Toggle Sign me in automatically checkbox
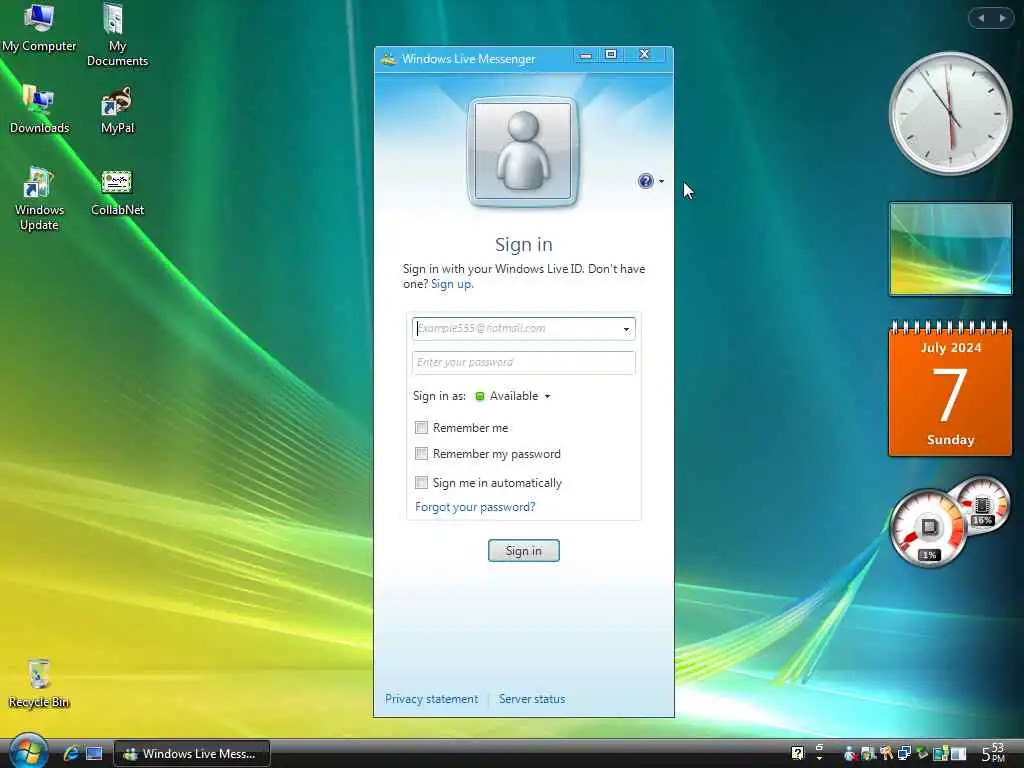Image resolution: width=1024 pixels, height=768 pixels. (421, 483)
